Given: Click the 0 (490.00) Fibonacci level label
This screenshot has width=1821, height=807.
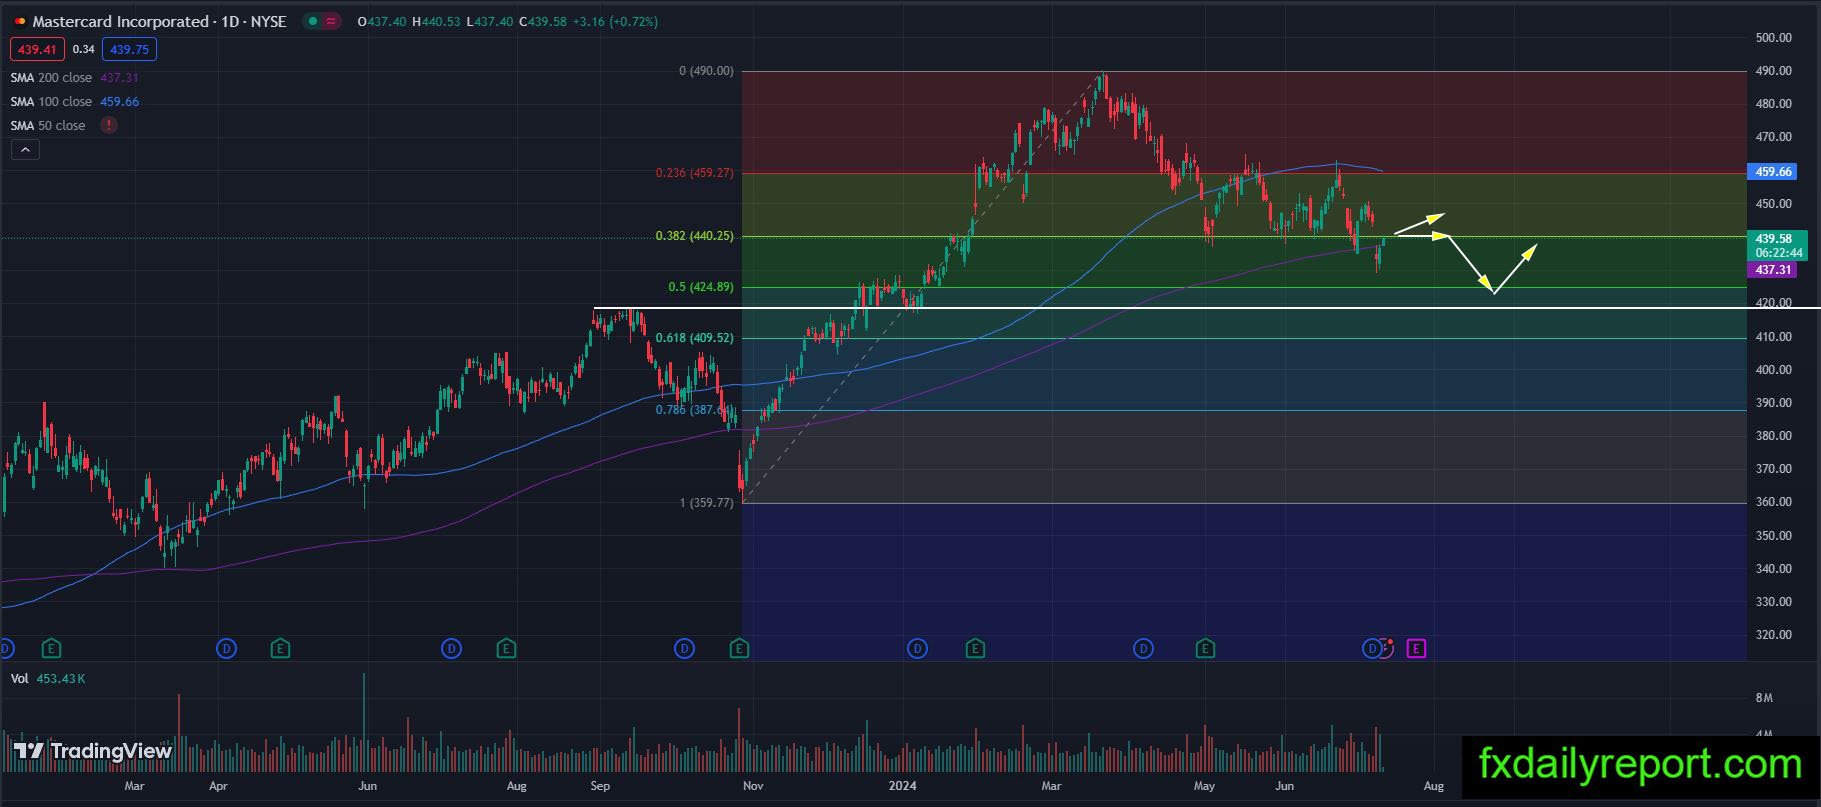Looking at the screenshot, I should click(x=706, y=71).
